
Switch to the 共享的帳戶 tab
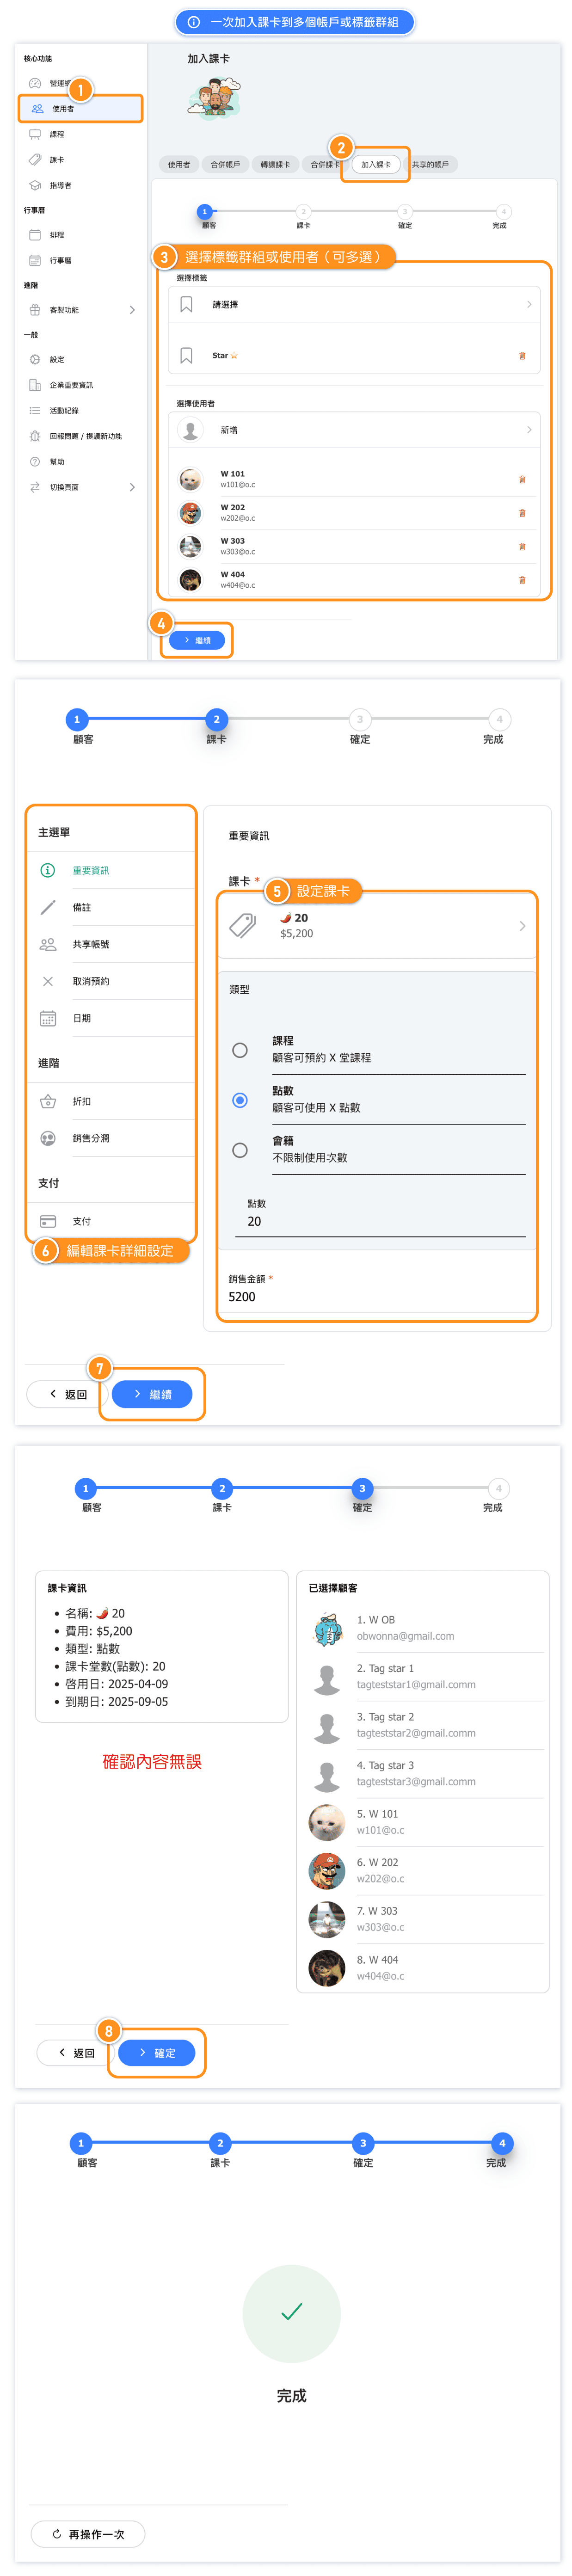click(x=430, y=165)
